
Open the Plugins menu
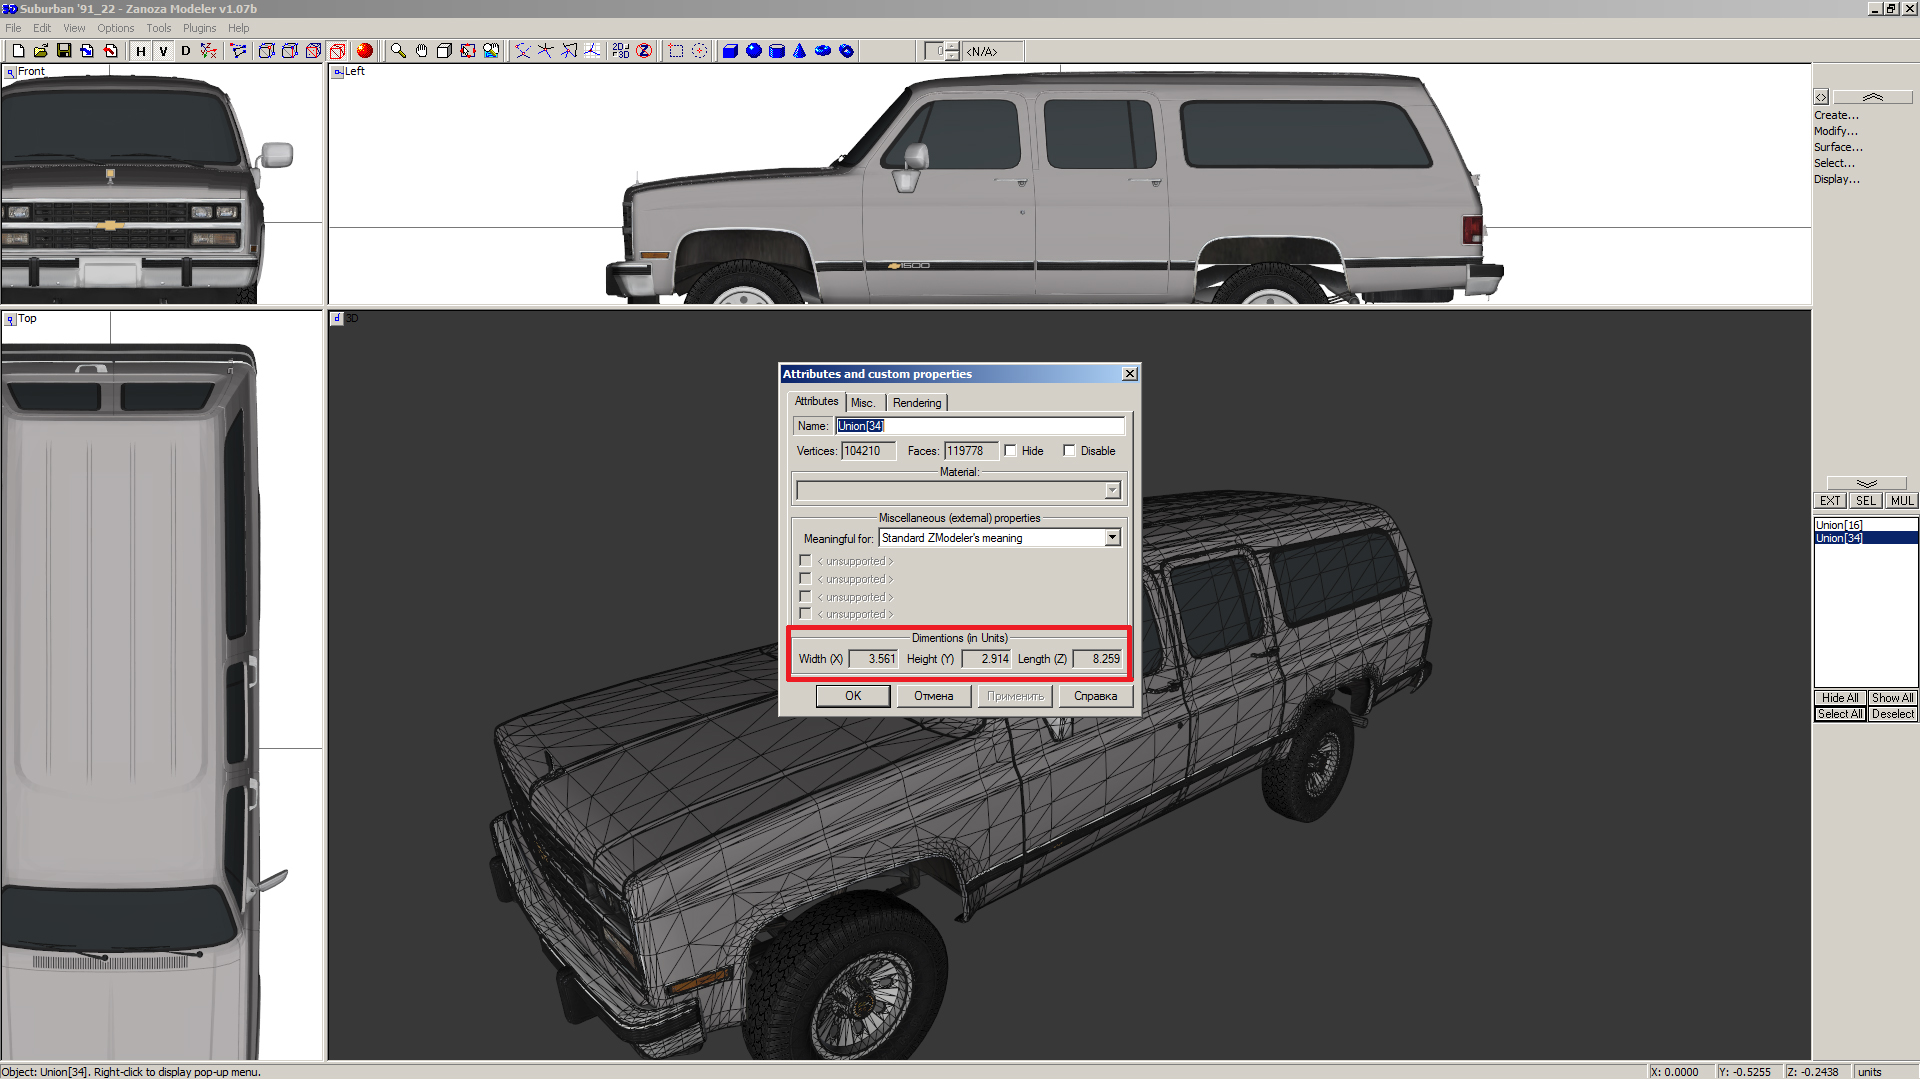tap(199, 28)
